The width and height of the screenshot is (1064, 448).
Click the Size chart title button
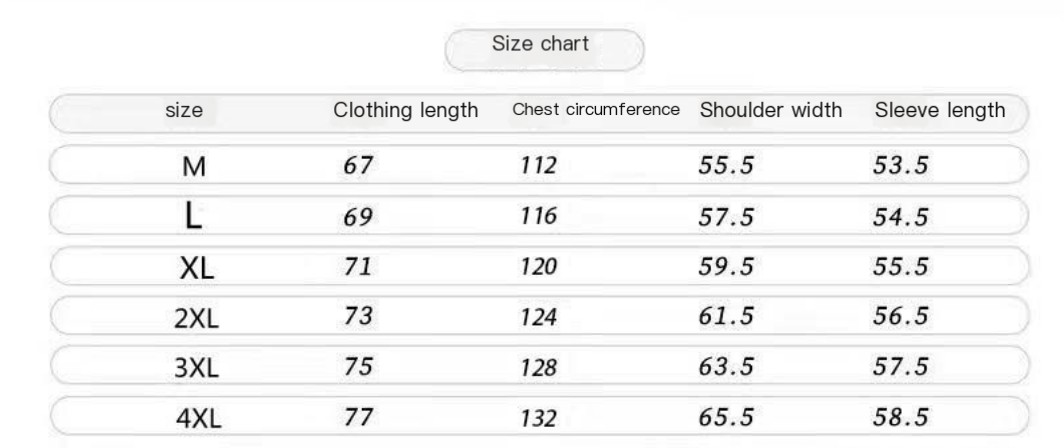(x=543, y=45)
